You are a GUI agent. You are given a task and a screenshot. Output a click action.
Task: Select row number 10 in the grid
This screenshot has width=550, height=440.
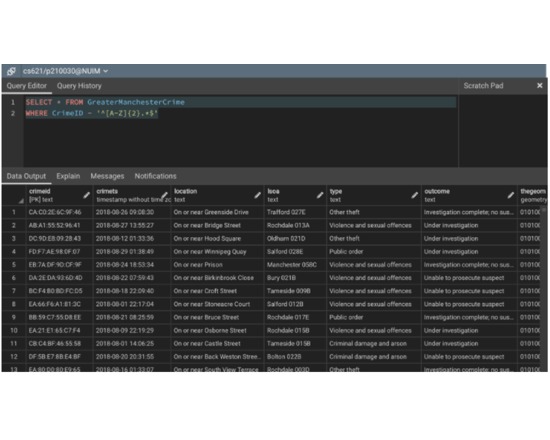[14, 331]
